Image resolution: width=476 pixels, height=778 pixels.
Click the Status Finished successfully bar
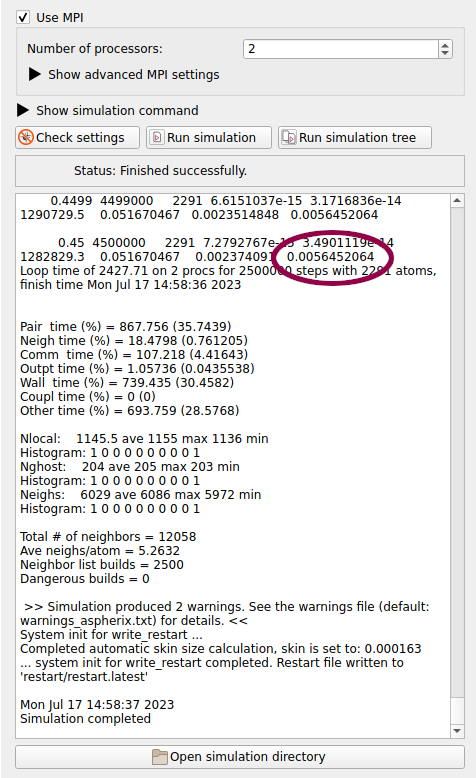pyautogui.click(x=240, y=171)
